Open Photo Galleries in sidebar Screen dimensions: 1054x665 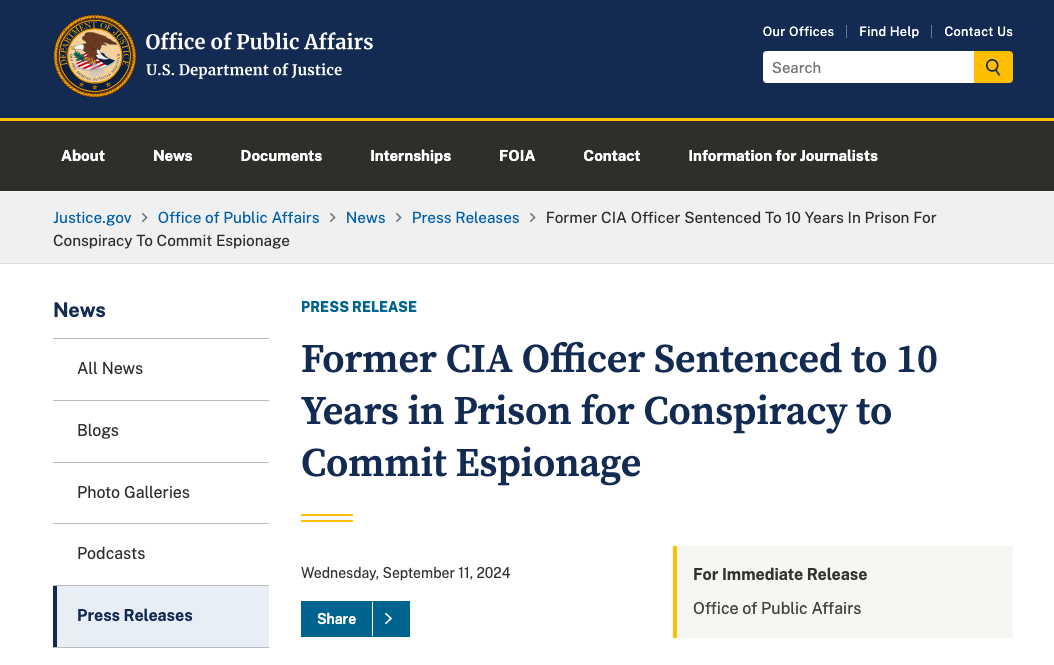click(x=133, y=492)
